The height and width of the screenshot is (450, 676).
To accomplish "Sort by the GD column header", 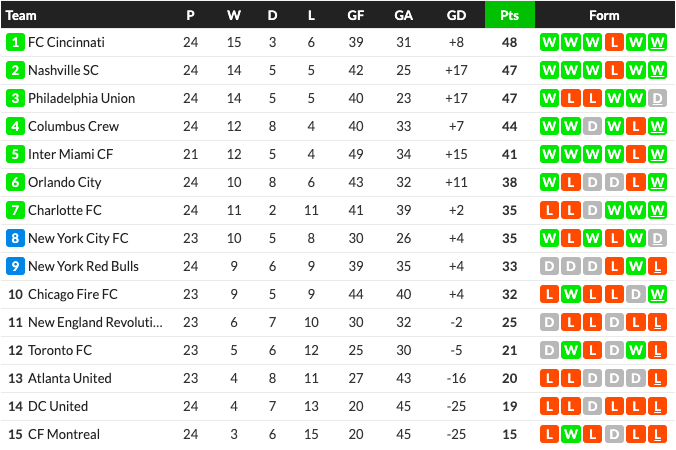I will click(x=456, y=16).
